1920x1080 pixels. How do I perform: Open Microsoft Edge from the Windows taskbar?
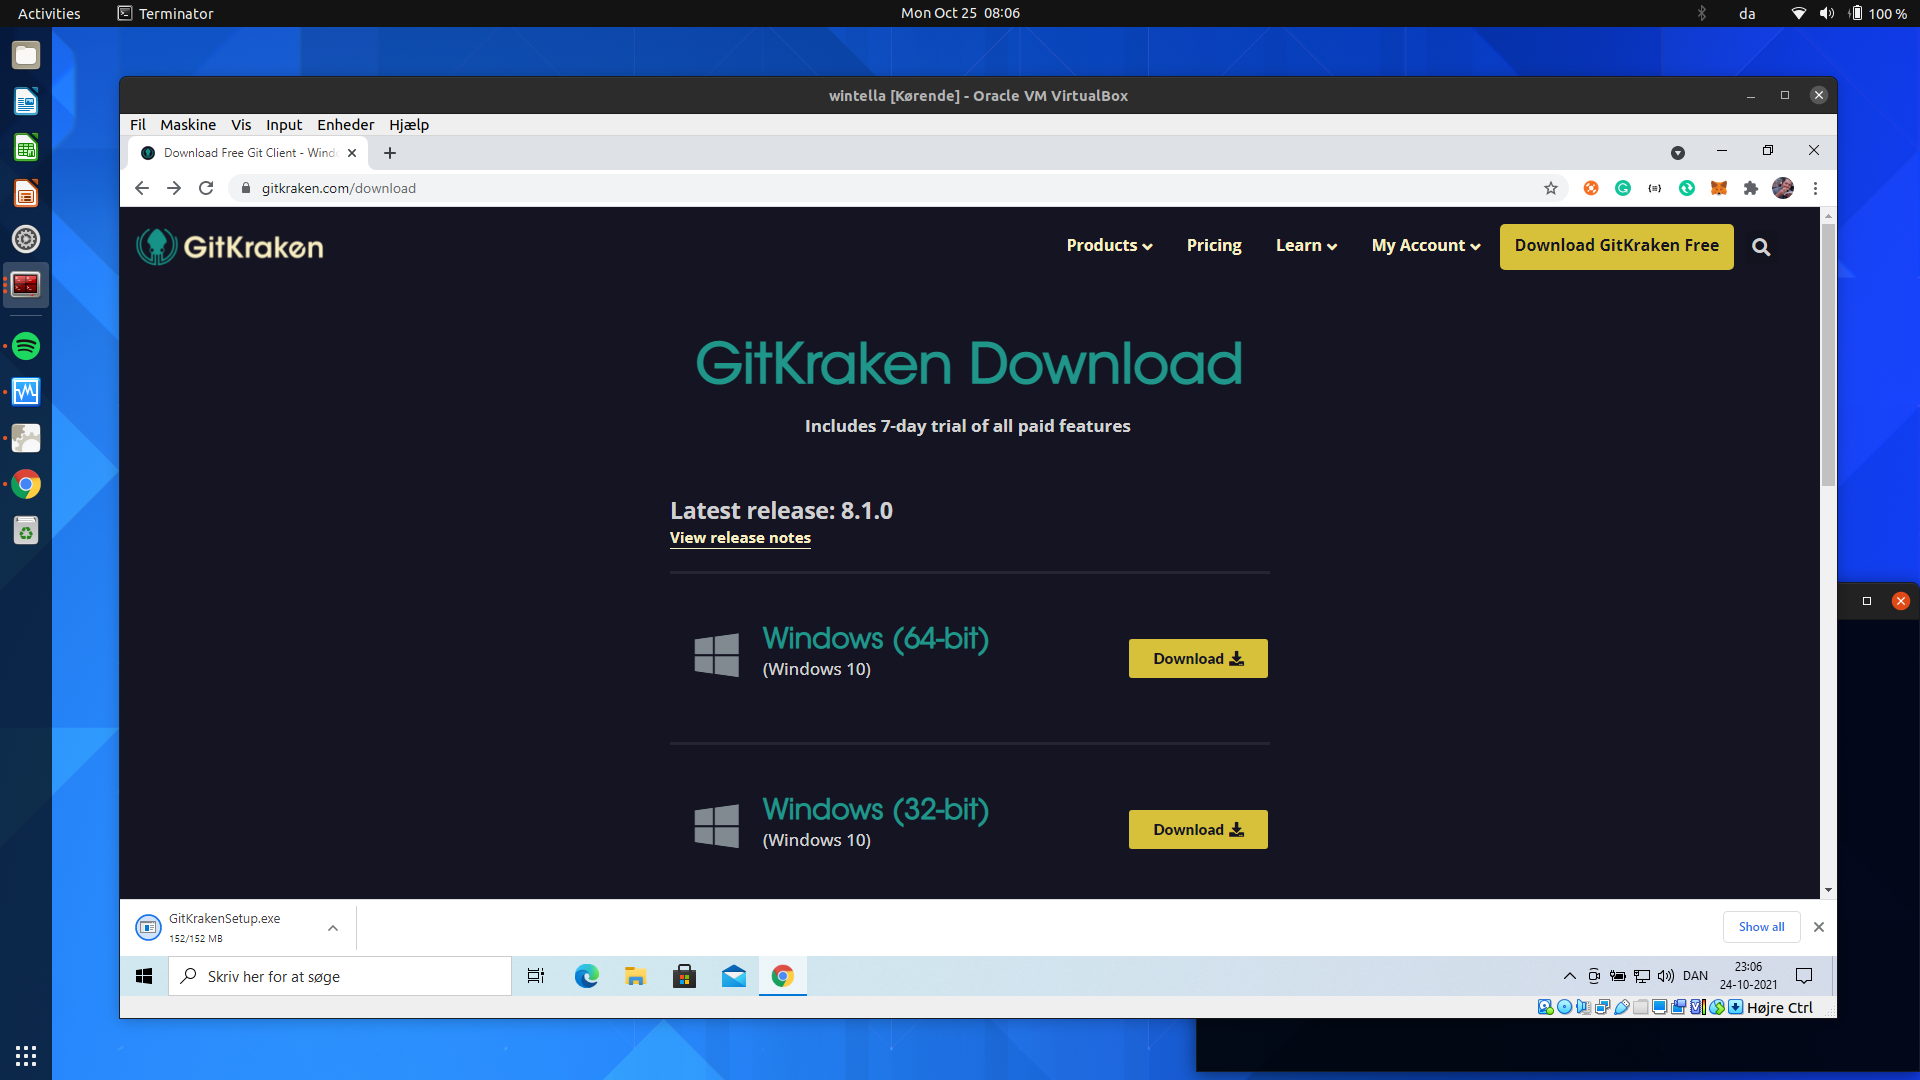point(587,976)
